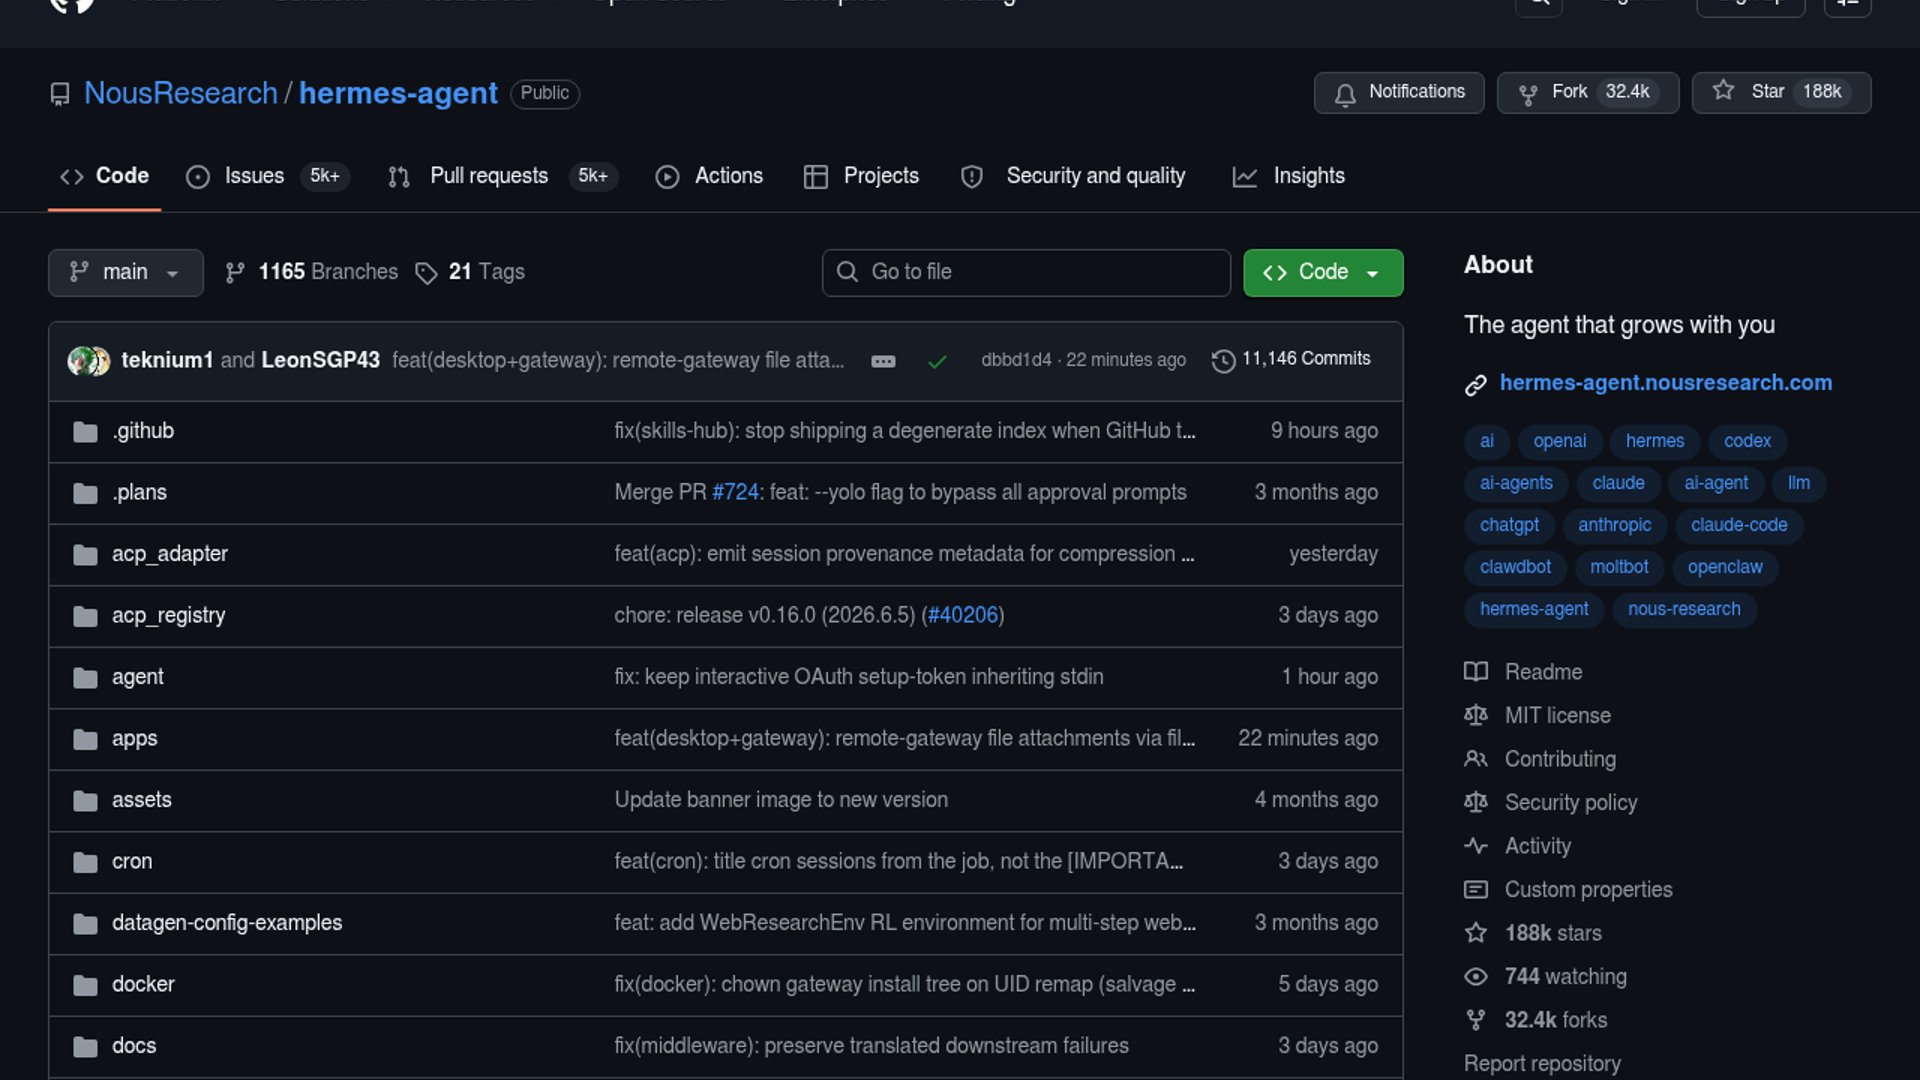1920x1080 pixels.
Task: Click the acp_registry folder icon
Action: 85,617
